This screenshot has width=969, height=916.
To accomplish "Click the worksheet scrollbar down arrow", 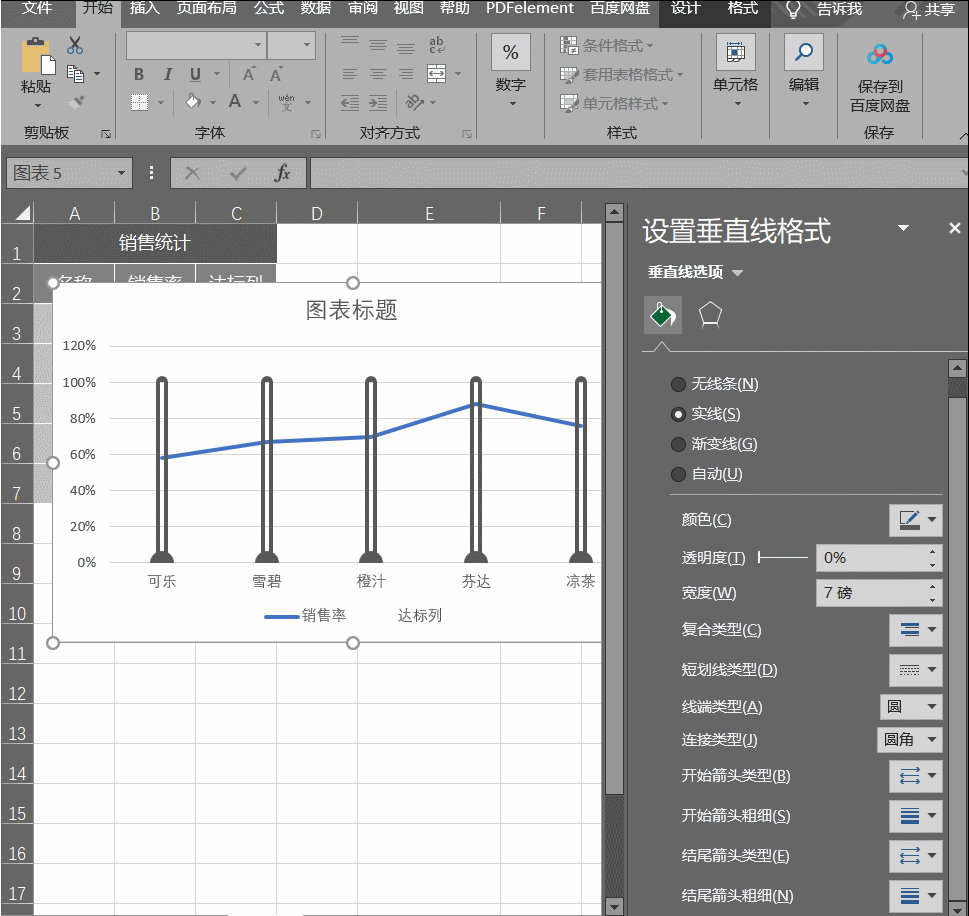I will [614, 907].
